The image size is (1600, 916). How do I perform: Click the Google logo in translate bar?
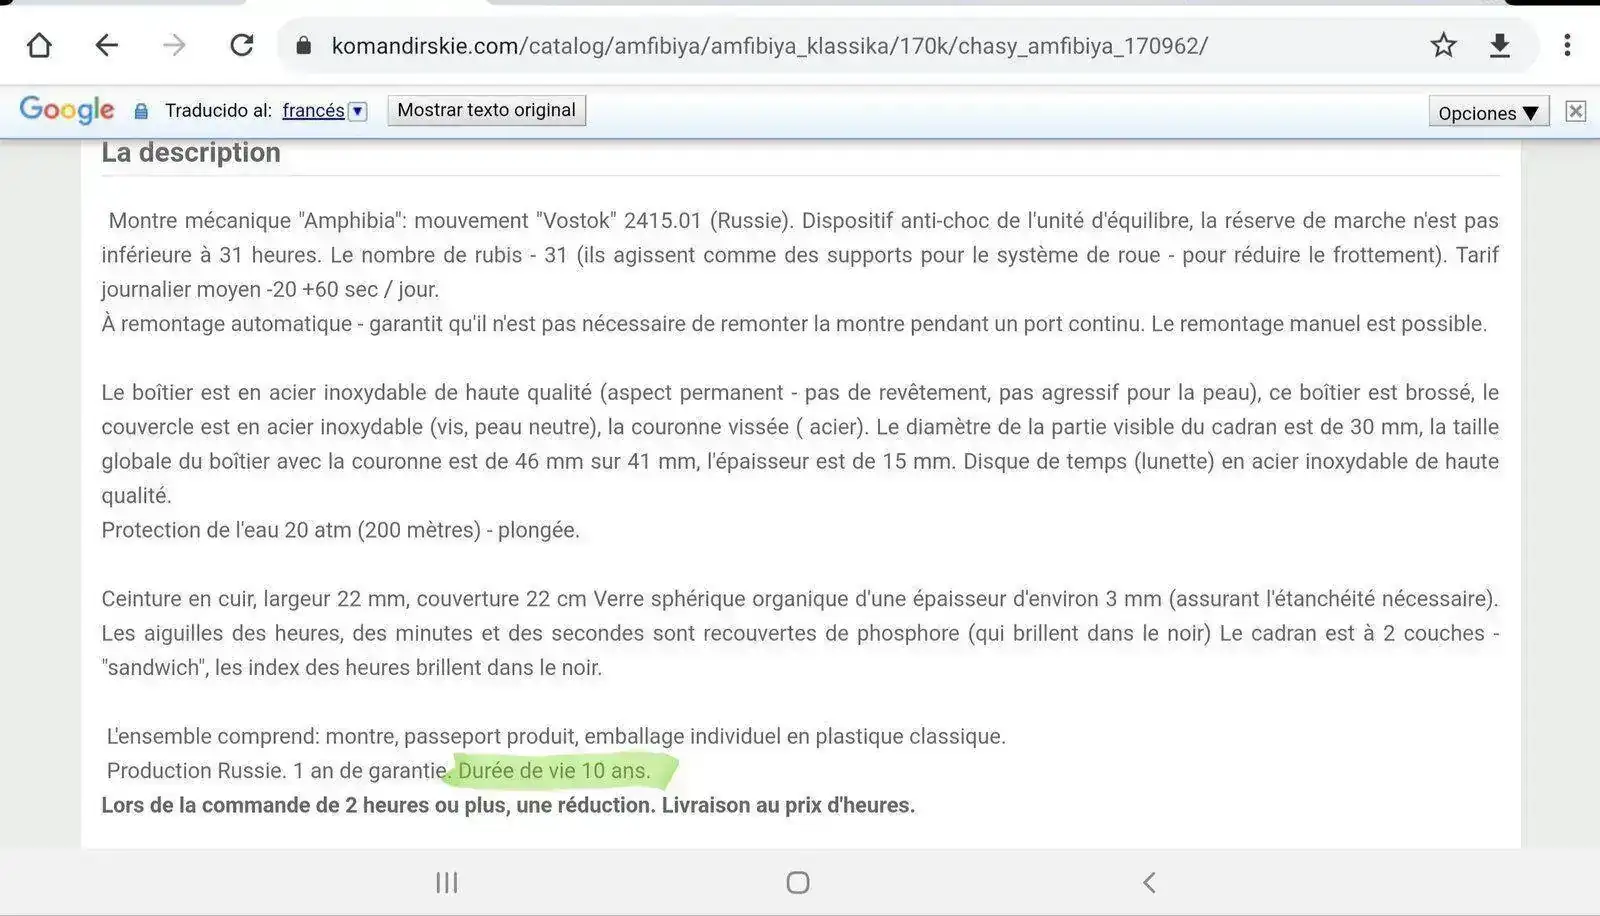point(67,110)
